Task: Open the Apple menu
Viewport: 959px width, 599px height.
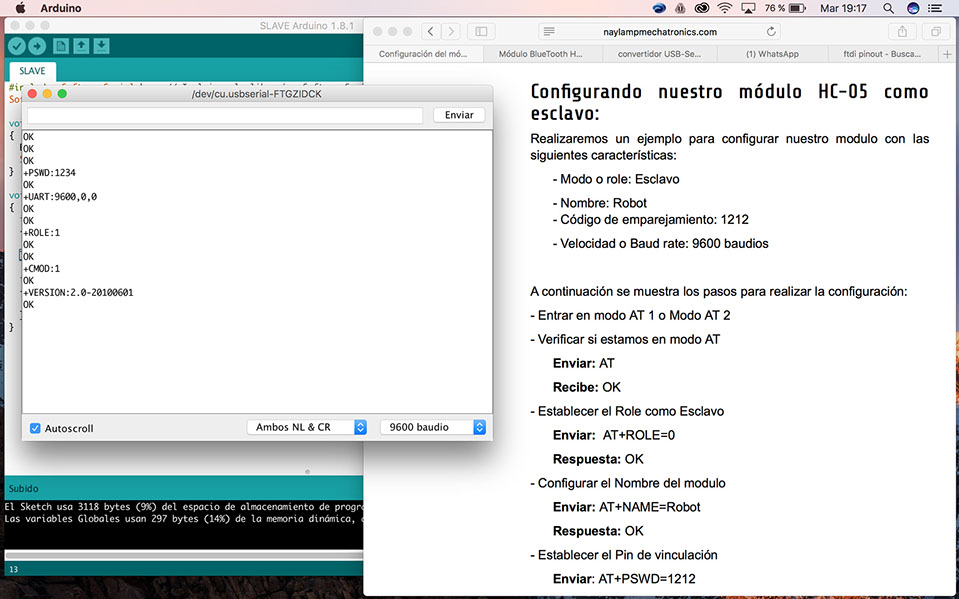Action: click(x=20, y=8)
